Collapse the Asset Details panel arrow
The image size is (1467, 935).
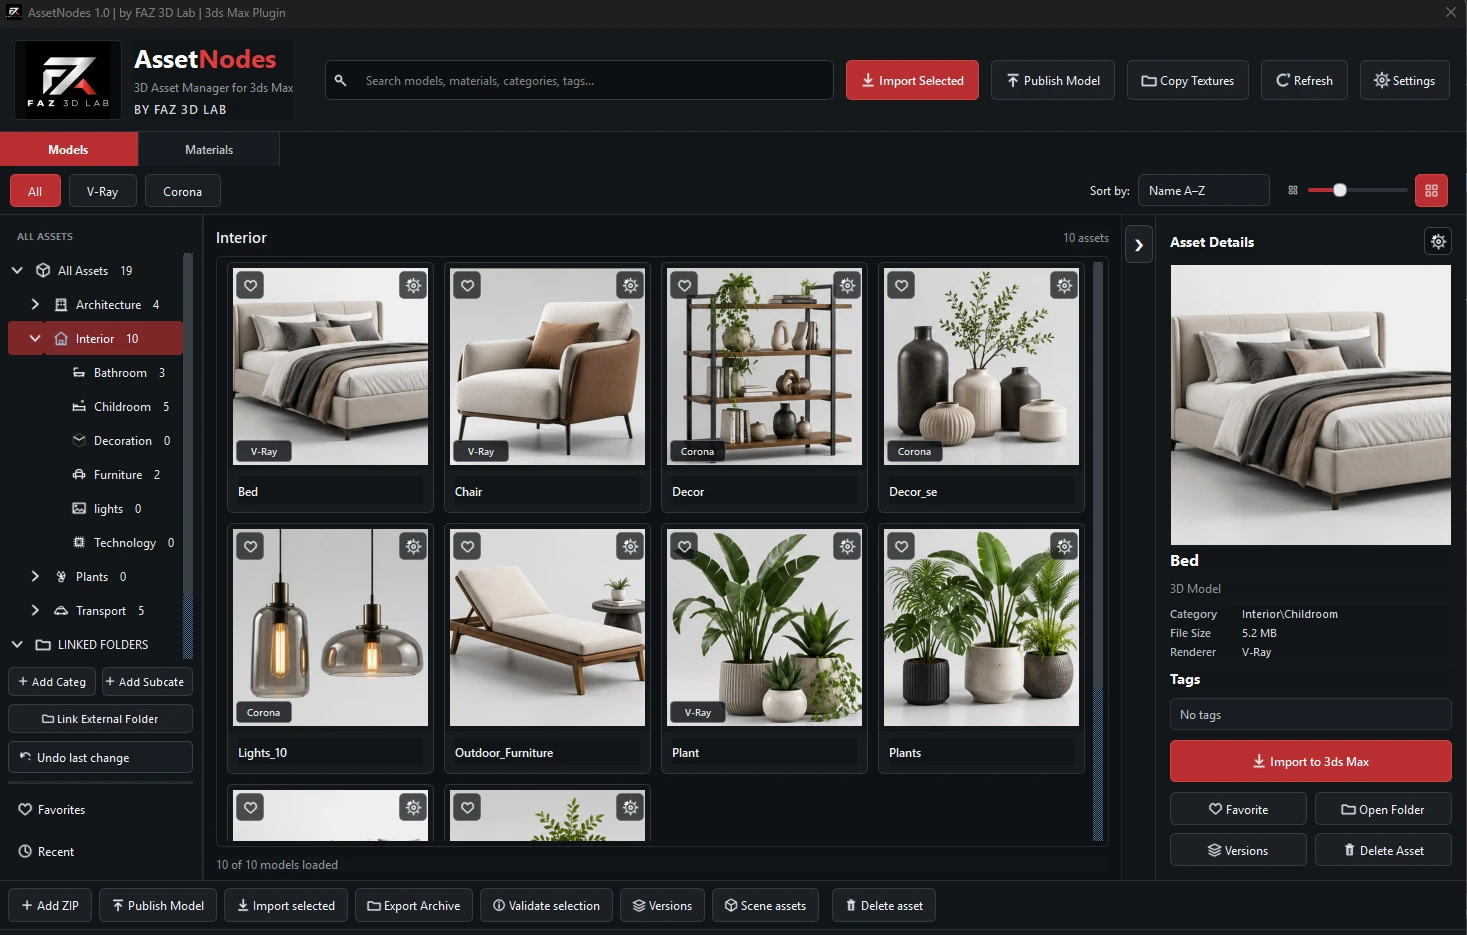pos(1139,245)
